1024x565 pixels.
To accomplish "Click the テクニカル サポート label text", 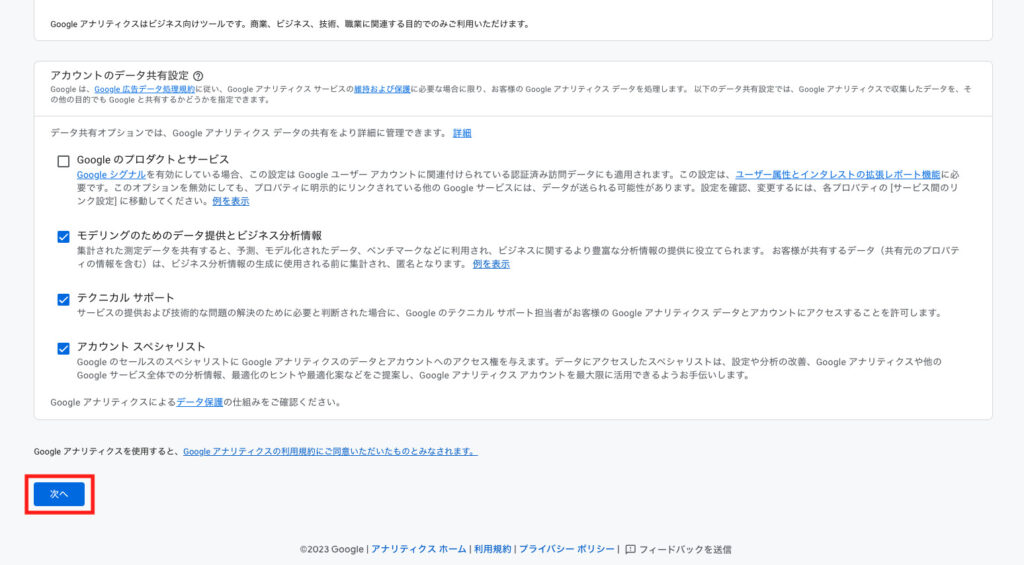I will point(125,298).
